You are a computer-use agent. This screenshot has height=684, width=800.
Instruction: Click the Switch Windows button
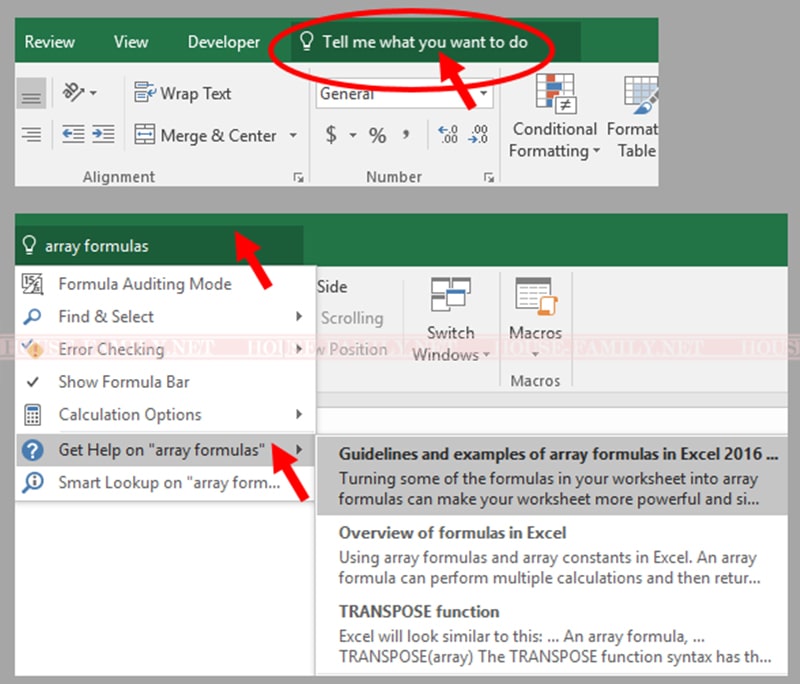[451, 320]
